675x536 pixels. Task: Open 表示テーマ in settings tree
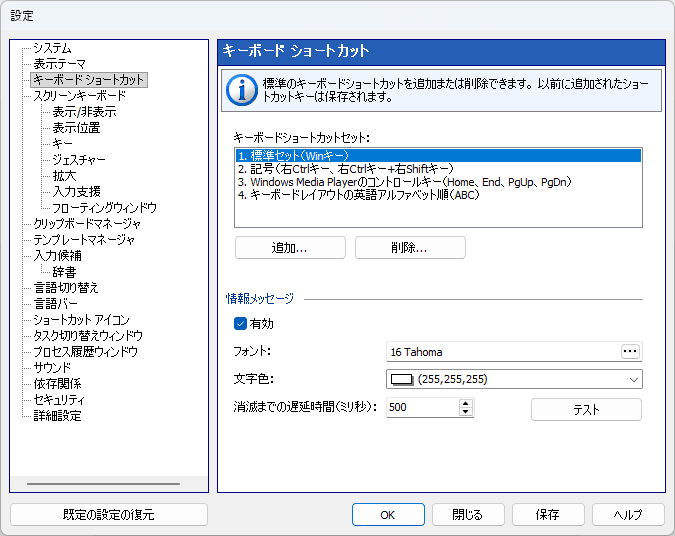(x=59, y=64)
